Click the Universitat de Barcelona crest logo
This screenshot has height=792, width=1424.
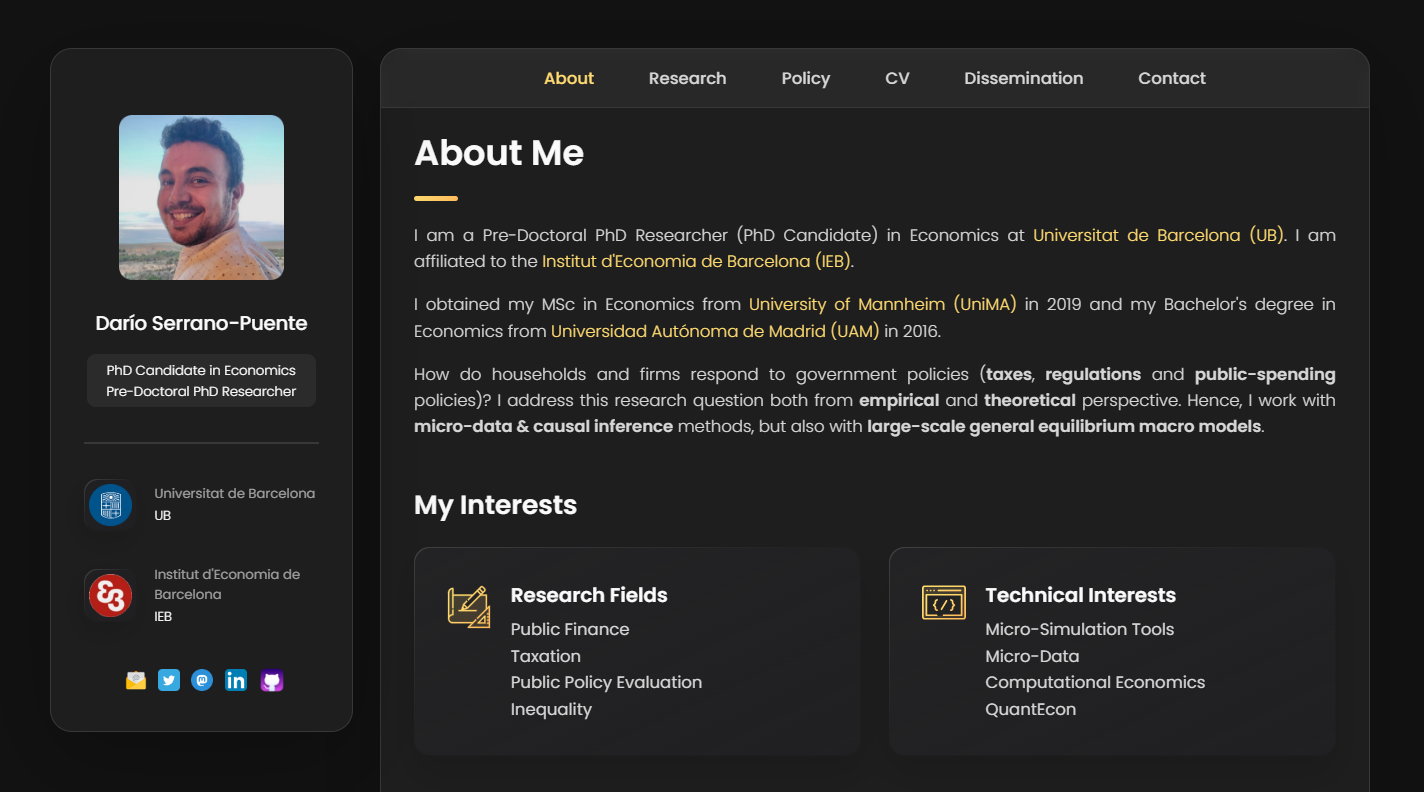110,504
